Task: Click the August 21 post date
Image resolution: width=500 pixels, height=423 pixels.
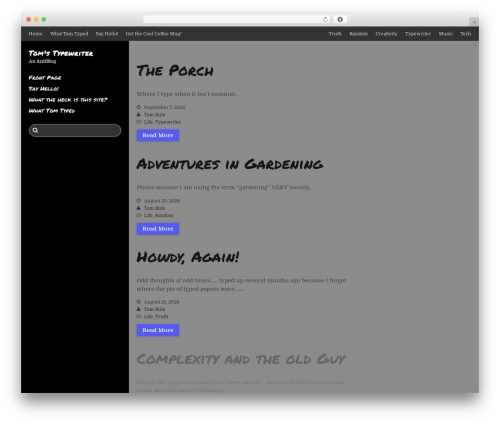Action: pyautogui.click(x=162, y=302)
